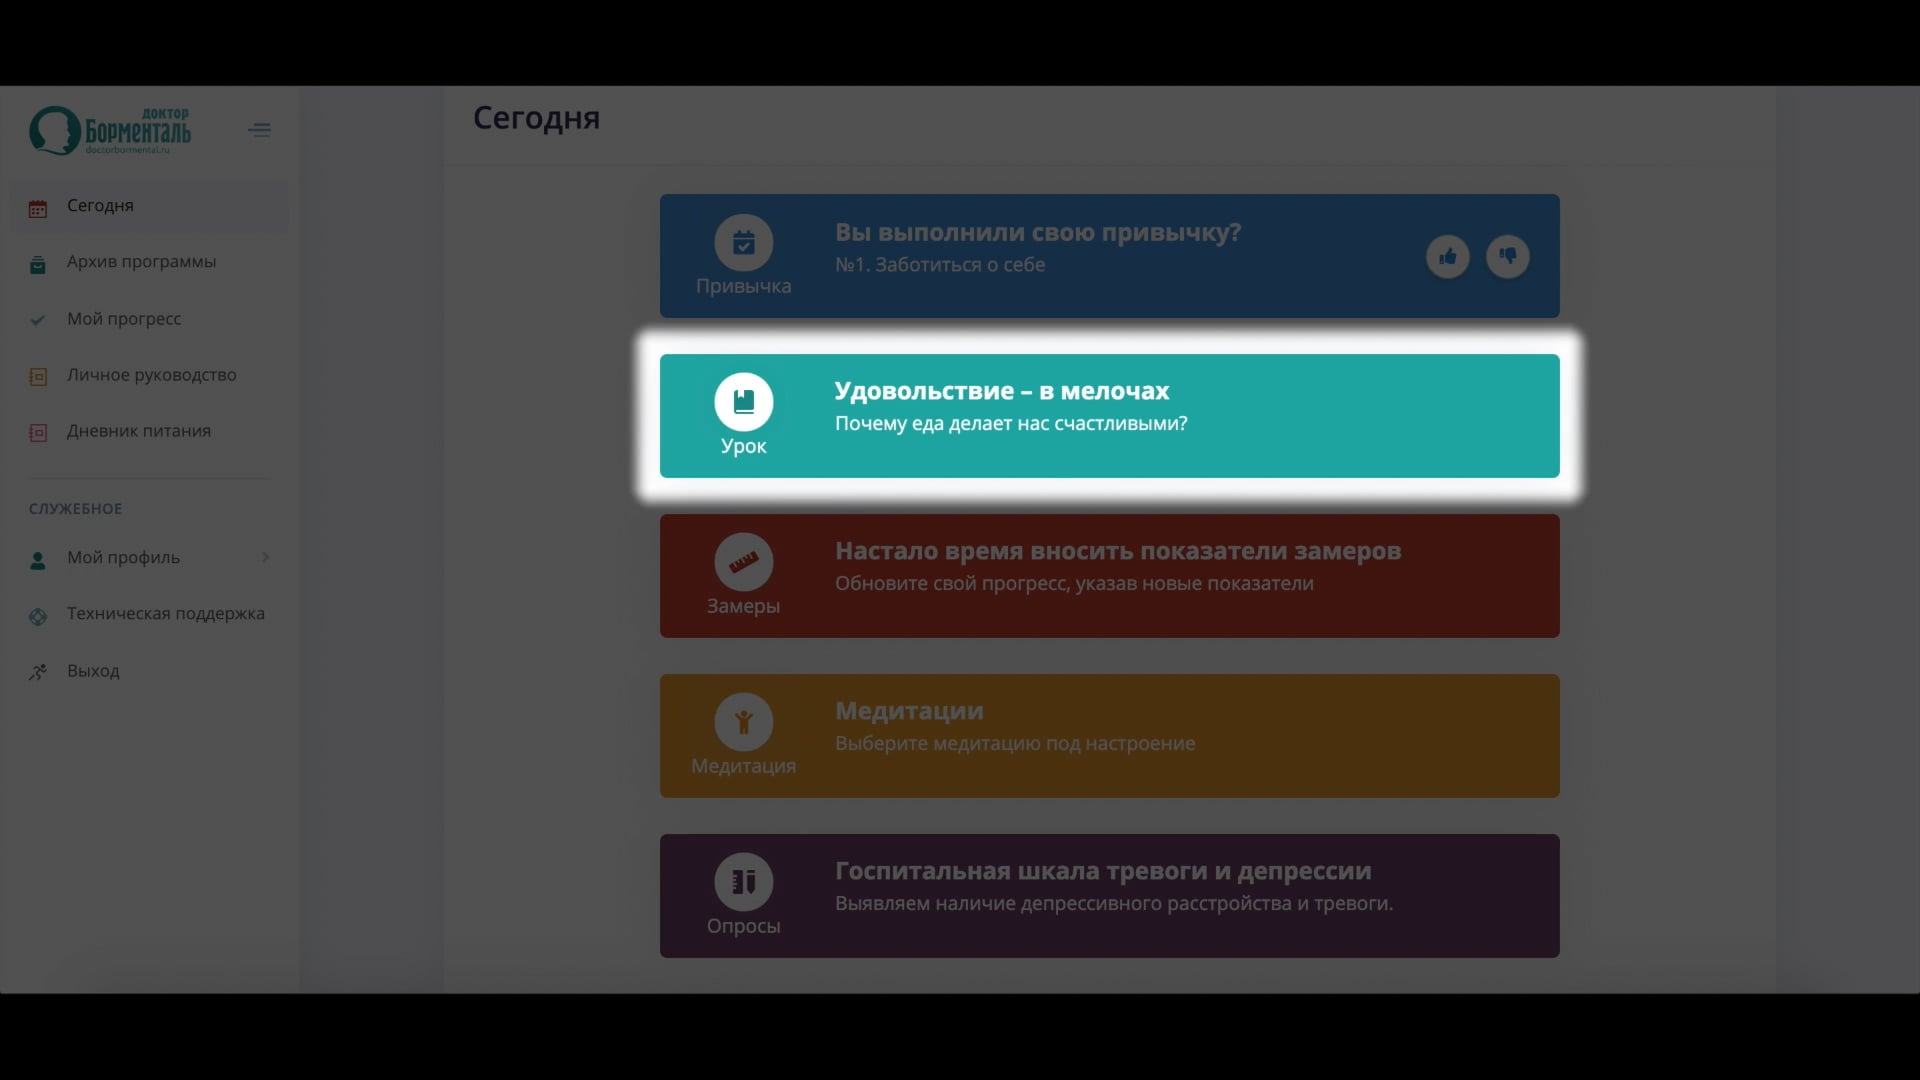This screenshot has height=1080, width=1920.
Task: Click the thumbs-down habit not completed button
Action: 1507,257
